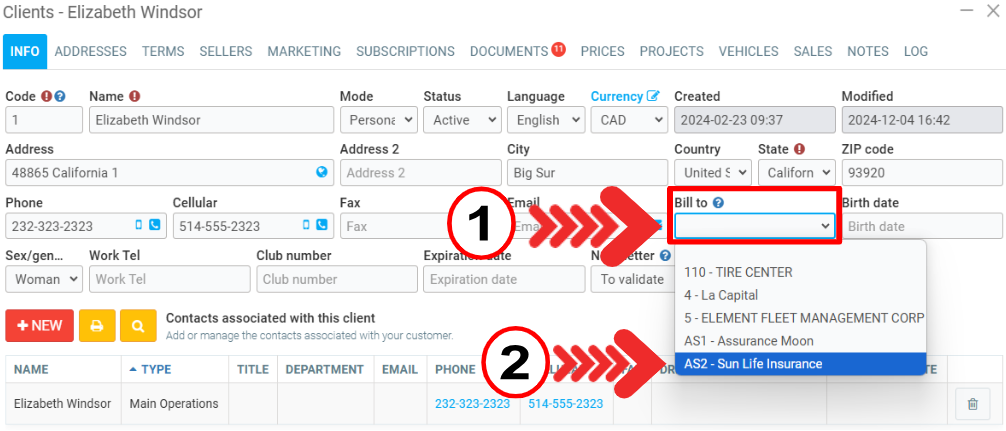The width and height of the screenshot is (1006, 431).
Task: Click the yellow search contacts button
Action: click(x=138, y=326)
